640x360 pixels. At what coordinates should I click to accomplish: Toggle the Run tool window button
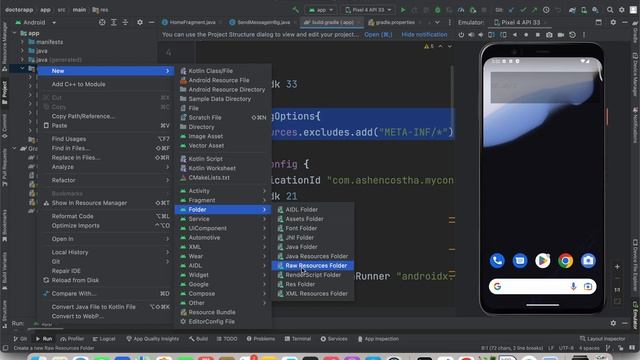44,339
